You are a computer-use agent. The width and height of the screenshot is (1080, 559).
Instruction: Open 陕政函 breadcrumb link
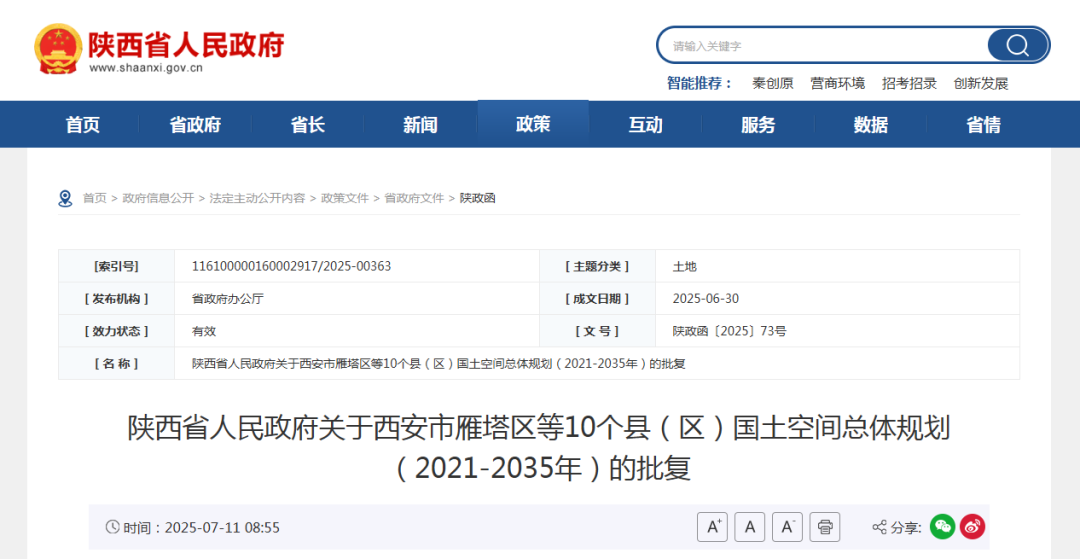477,198
